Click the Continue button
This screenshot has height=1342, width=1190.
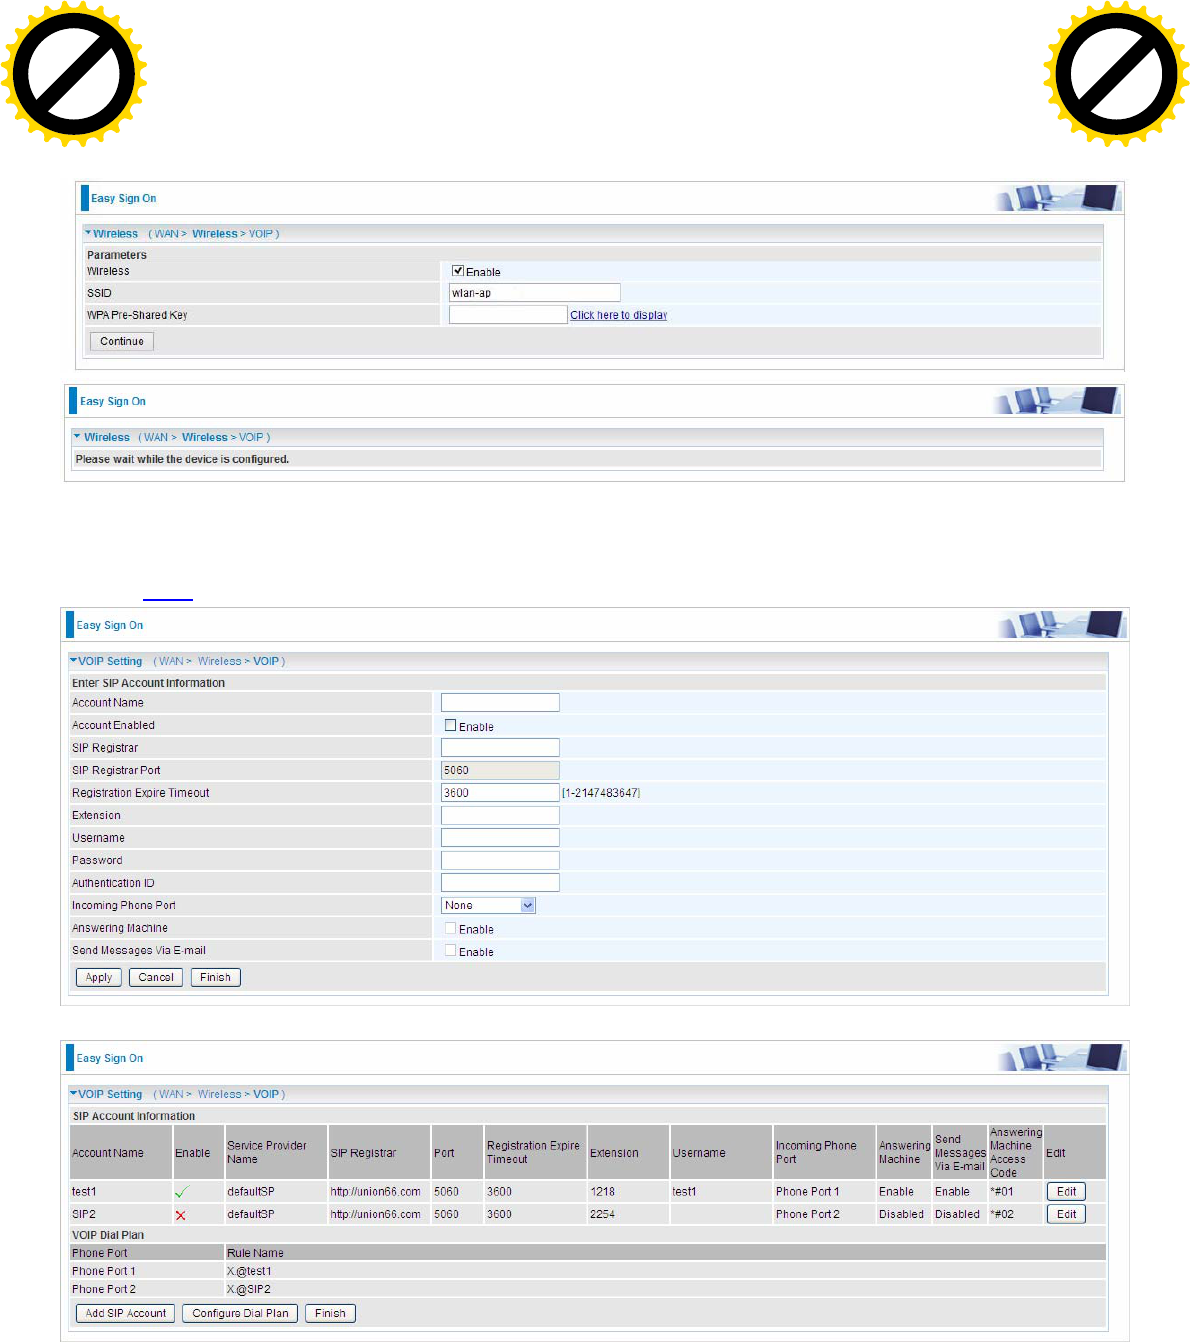pos(122,341)
